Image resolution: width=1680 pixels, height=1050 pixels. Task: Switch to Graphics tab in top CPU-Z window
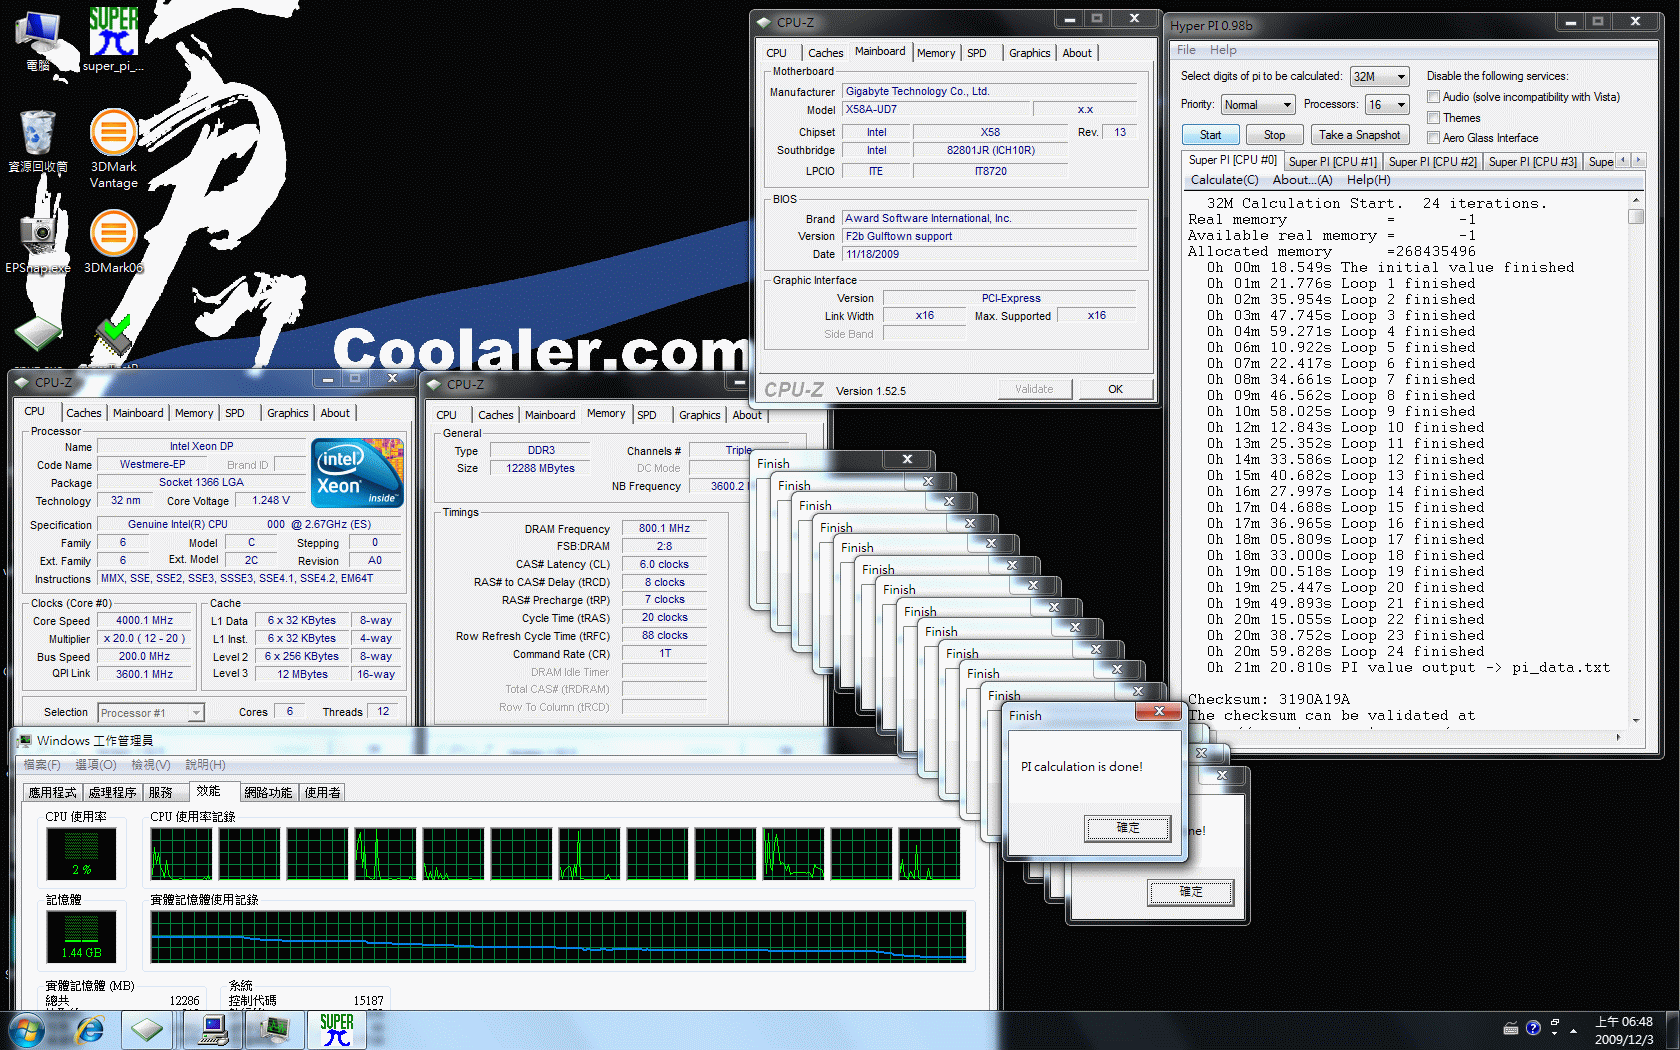(x=1029, y=53)
